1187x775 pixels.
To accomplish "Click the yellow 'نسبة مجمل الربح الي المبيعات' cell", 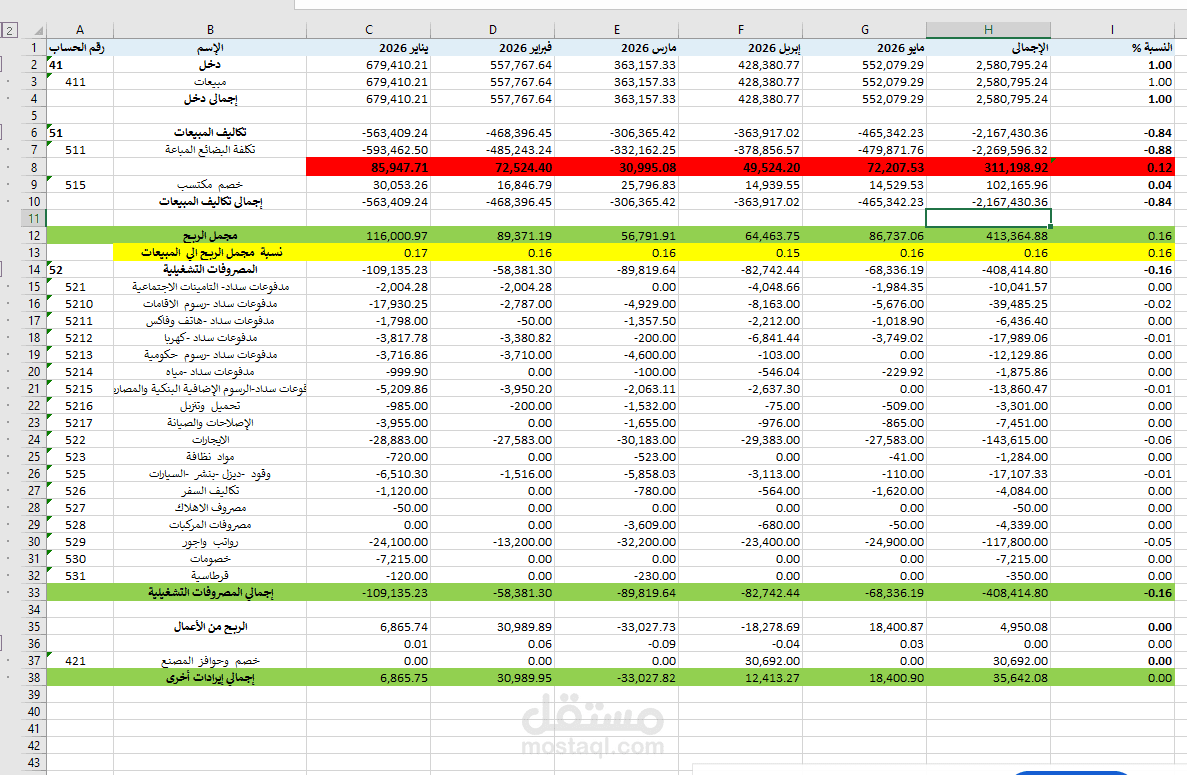I will tap(210, 253).
